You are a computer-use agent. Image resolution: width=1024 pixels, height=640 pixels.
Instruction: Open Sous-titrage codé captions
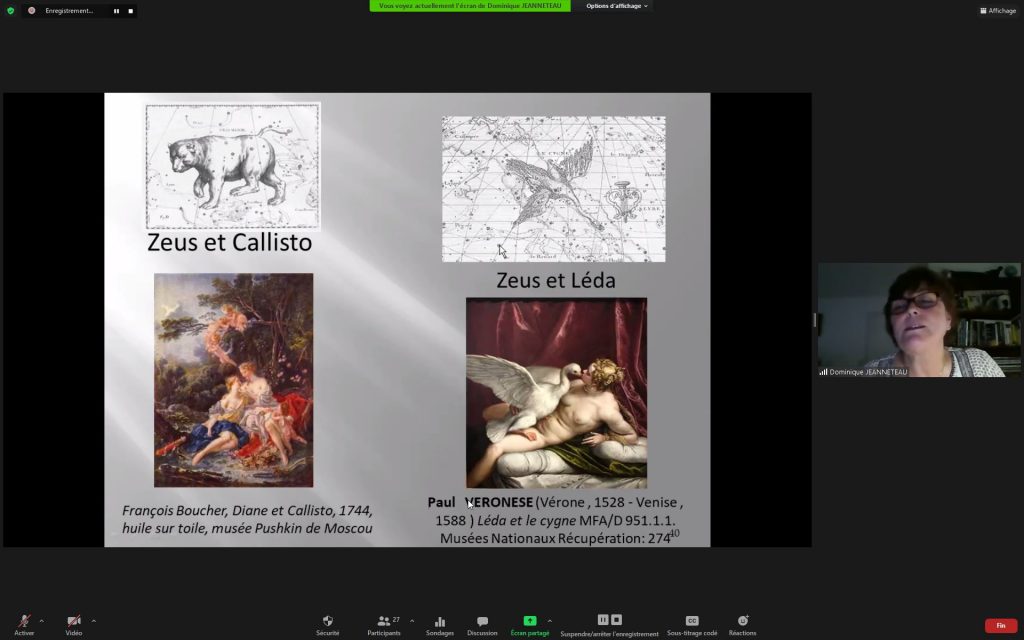click(x=692, y=625)
